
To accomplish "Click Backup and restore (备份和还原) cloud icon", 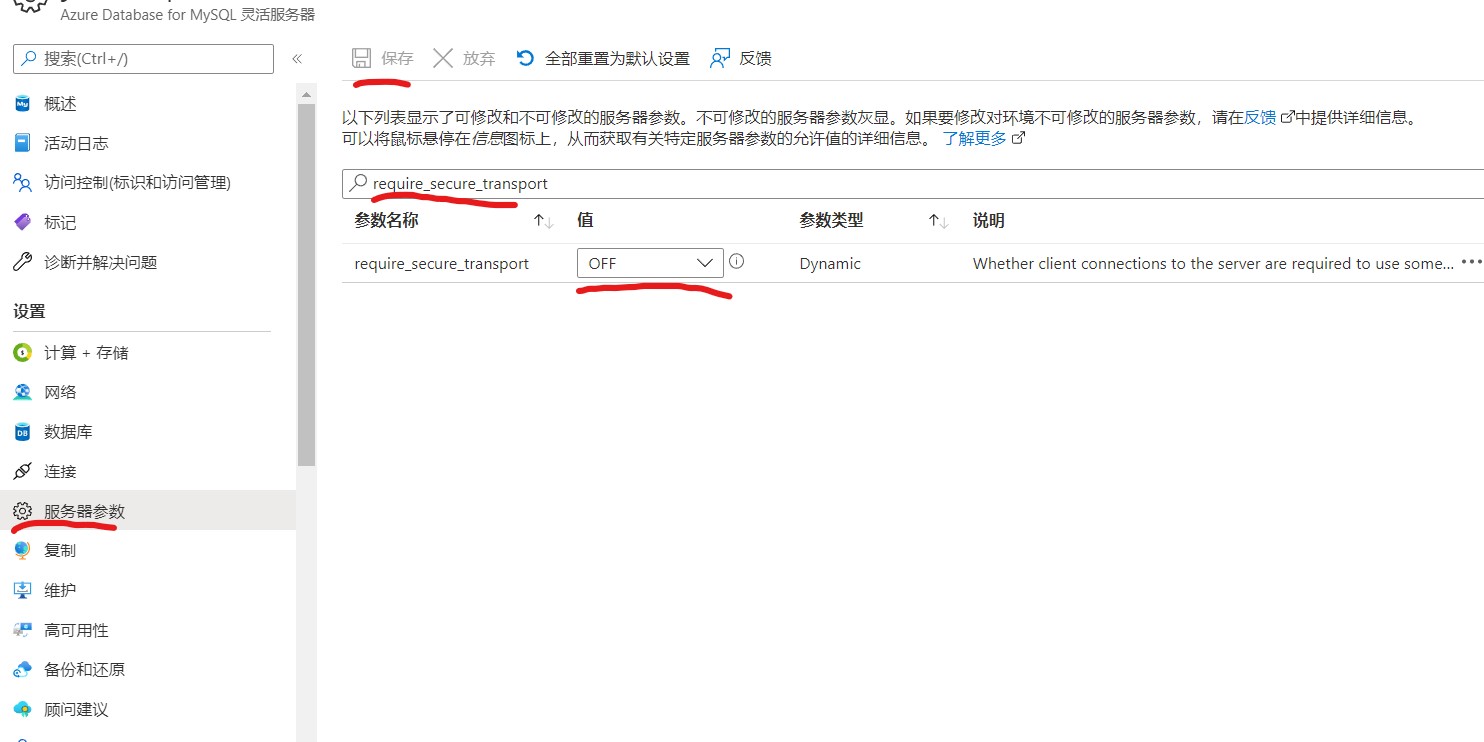I will pyautogui.click(x=22, y=669).
